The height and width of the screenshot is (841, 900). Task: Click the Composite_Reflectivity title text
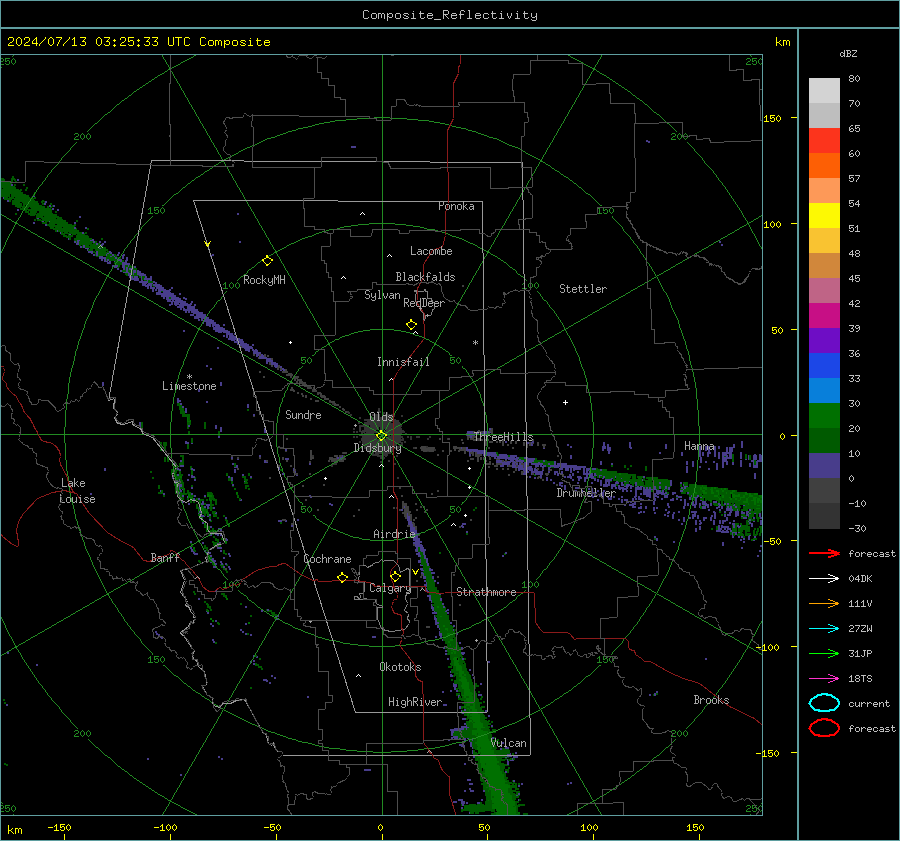pos(450,15)
